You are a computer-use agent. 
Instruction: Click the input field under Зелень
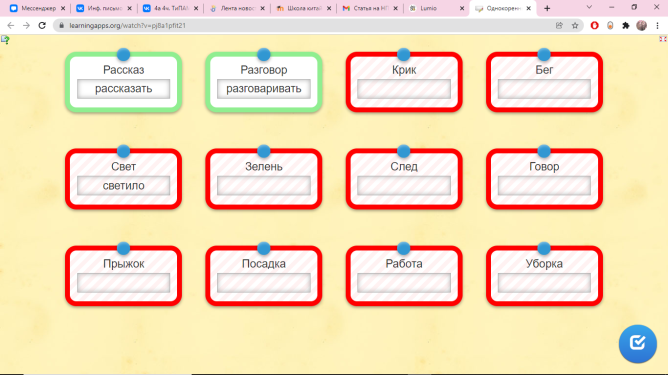264,185
